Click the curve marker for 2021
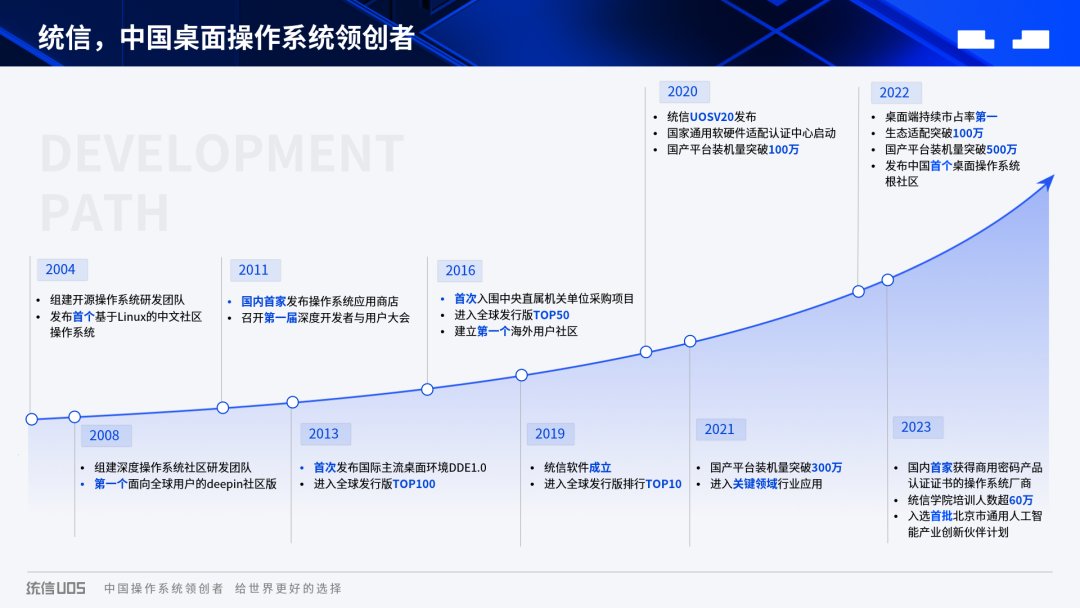This screenshot has width=1080, height=608. click(x=690, y=341)
